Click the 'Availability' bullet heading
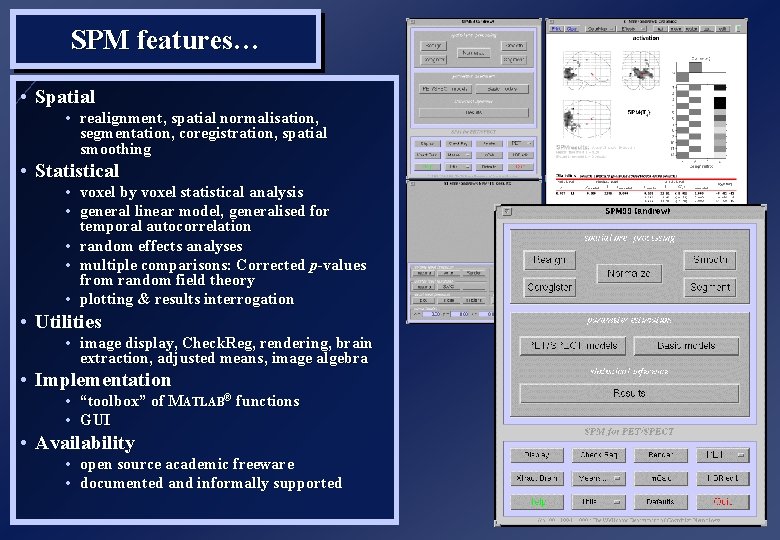 [x=85, y=443]
